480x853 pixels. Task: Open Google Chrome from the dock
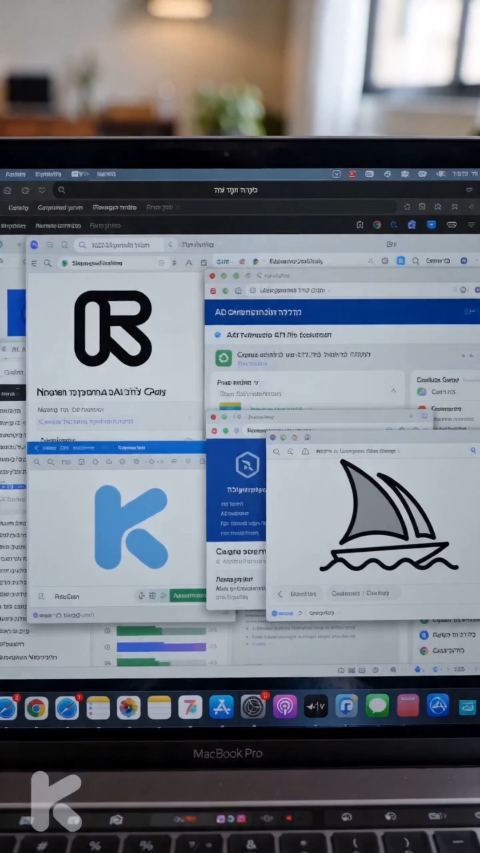(36, 708)
